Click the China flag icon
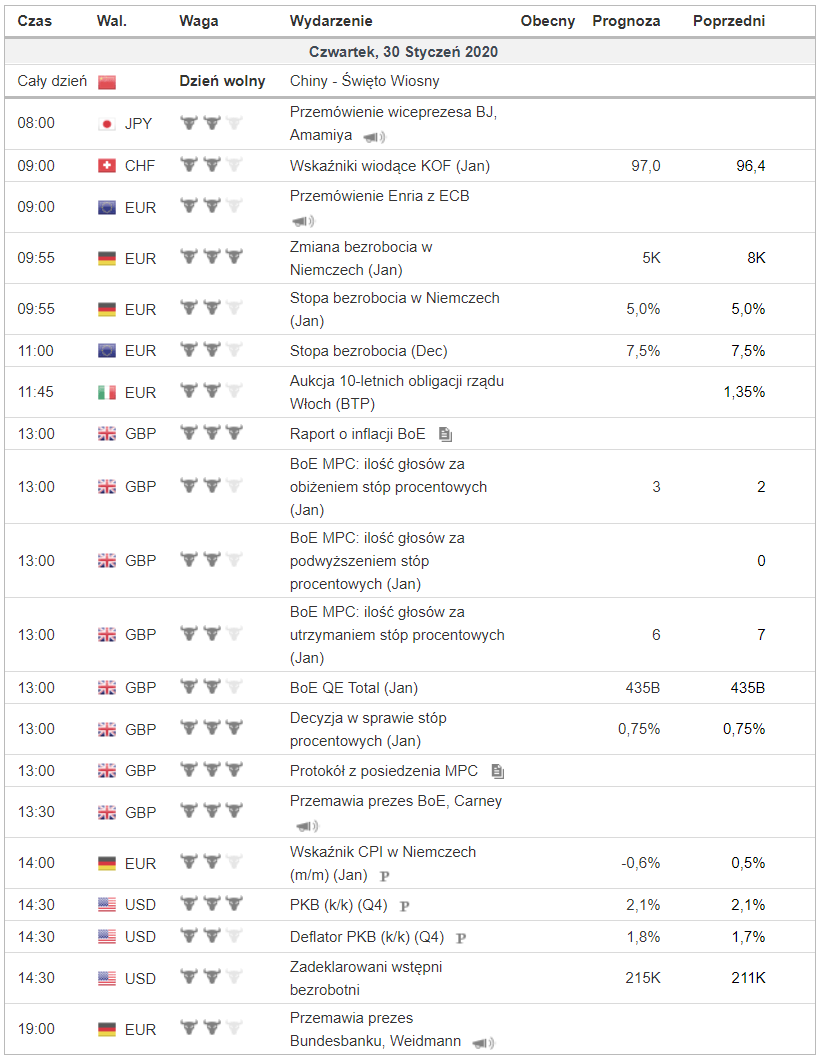The width and height of the screenshot is (819, 1061). [107, 82]
